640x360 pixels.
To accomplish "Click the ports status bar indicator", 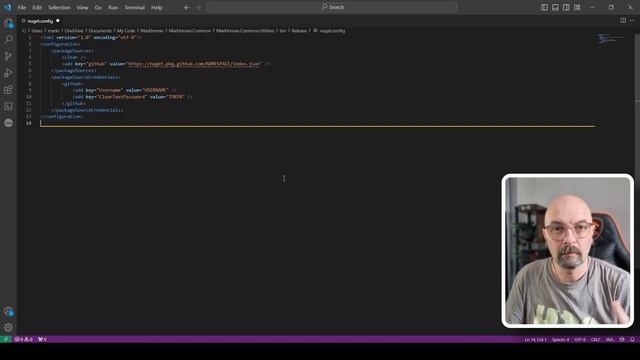I will (x=42, y=339).
